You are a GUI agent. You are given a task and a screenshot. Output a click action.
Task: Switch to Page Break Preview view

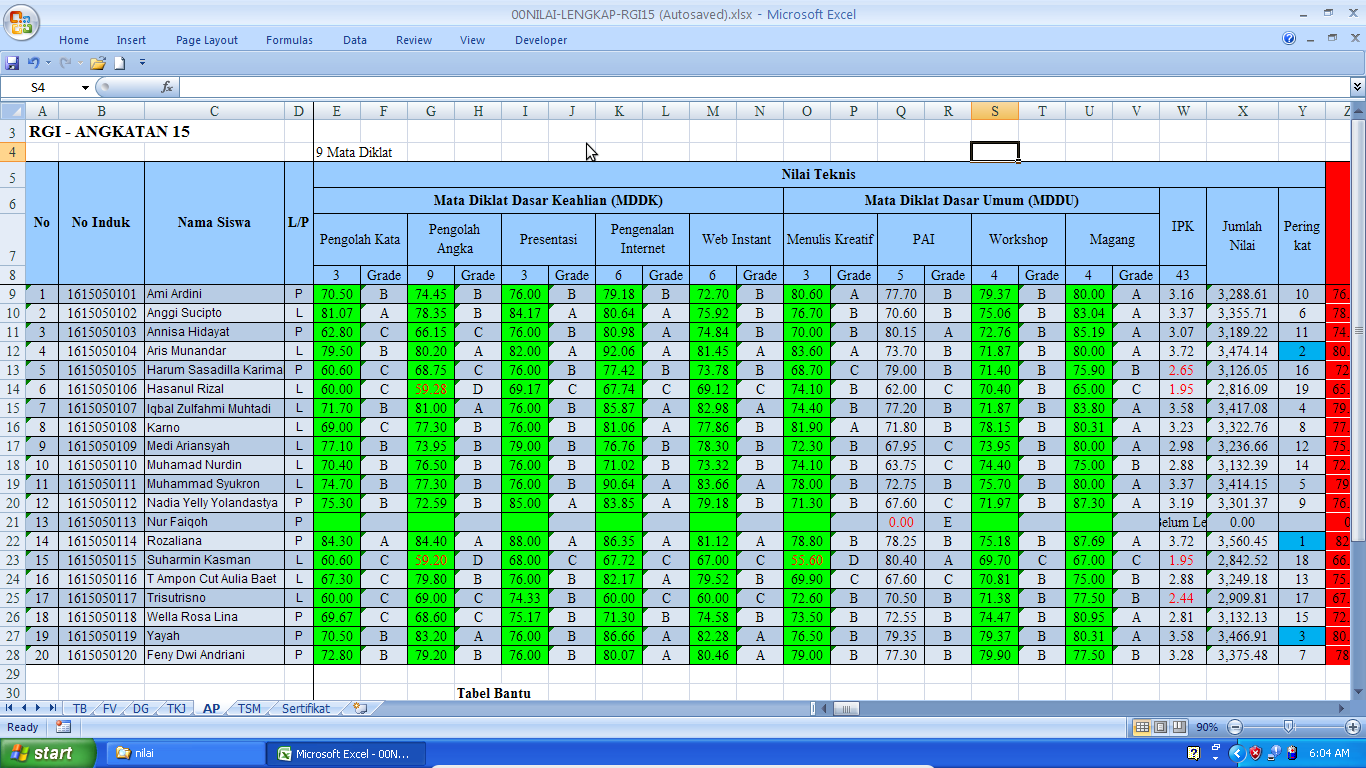(x=1179, y=727)
